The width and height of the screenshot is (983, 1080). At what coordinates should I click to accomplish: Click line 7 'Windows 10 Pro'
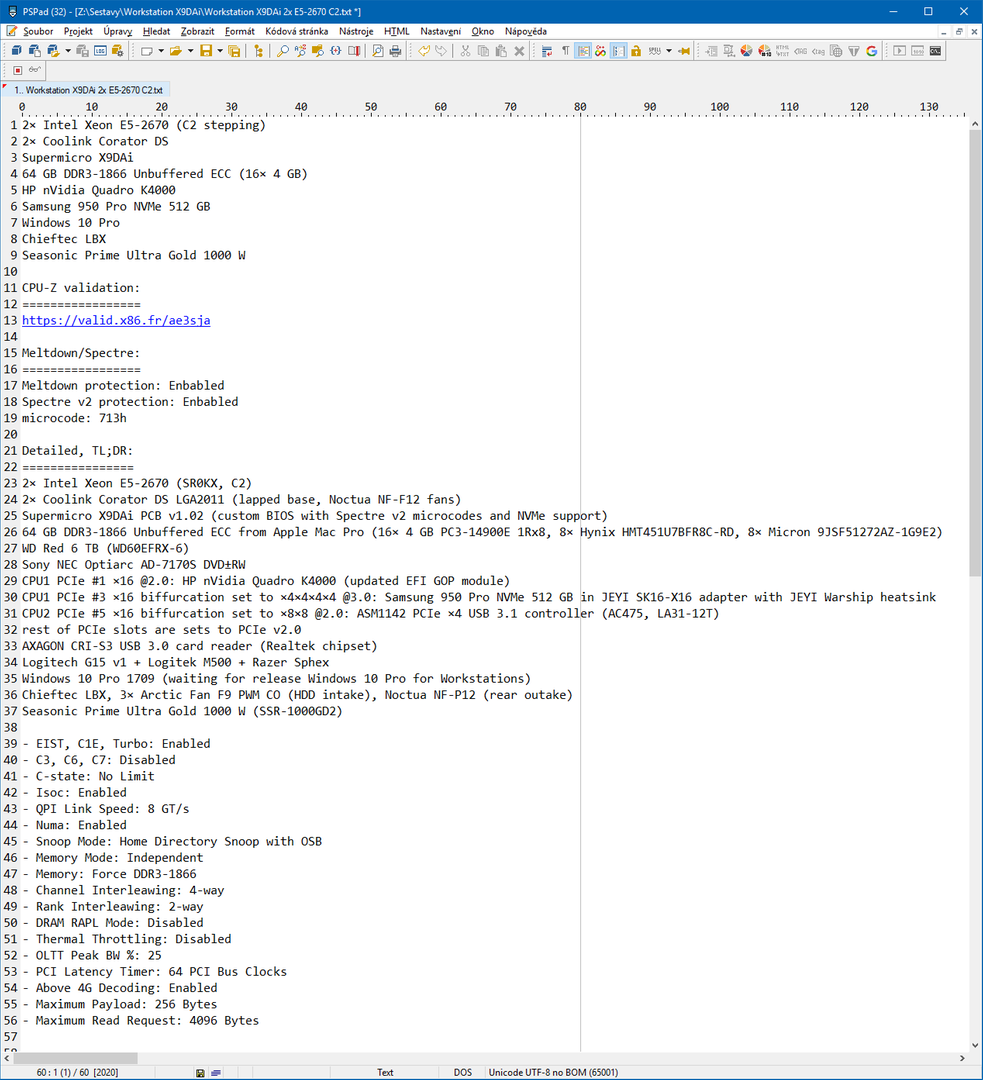(x=71, y=222)
